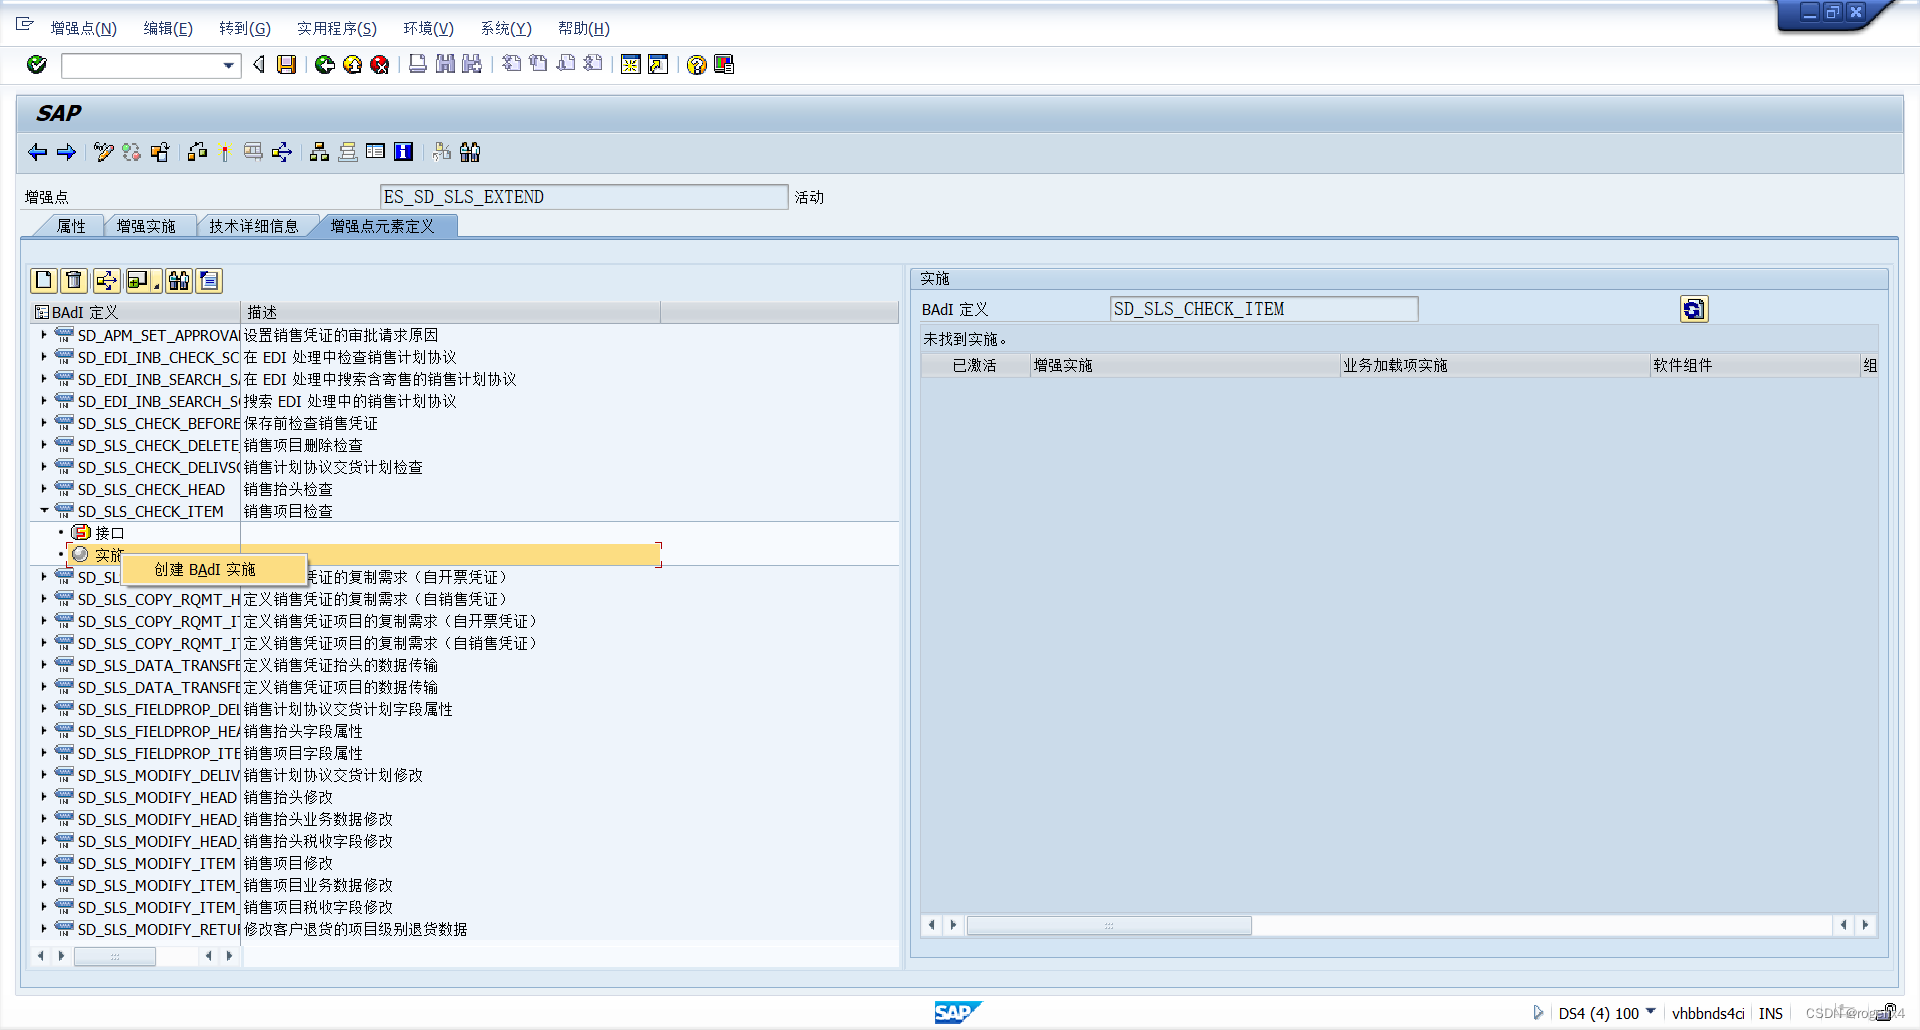The image size is (1920, 1030).
Task: Click the Active/Inactive toggle icon
Action: [x=131, y=152]
